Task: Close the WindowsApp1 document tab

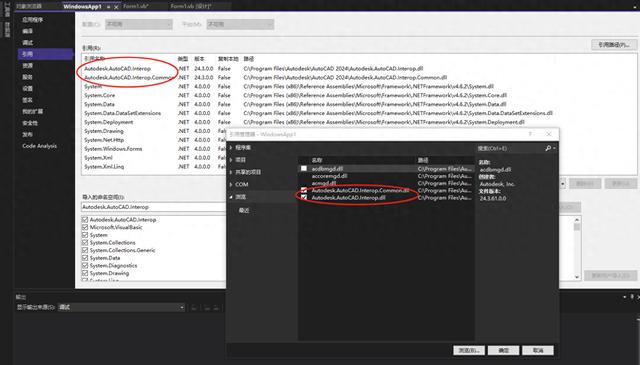Action: pyautogui.click(x=116, y=7)
